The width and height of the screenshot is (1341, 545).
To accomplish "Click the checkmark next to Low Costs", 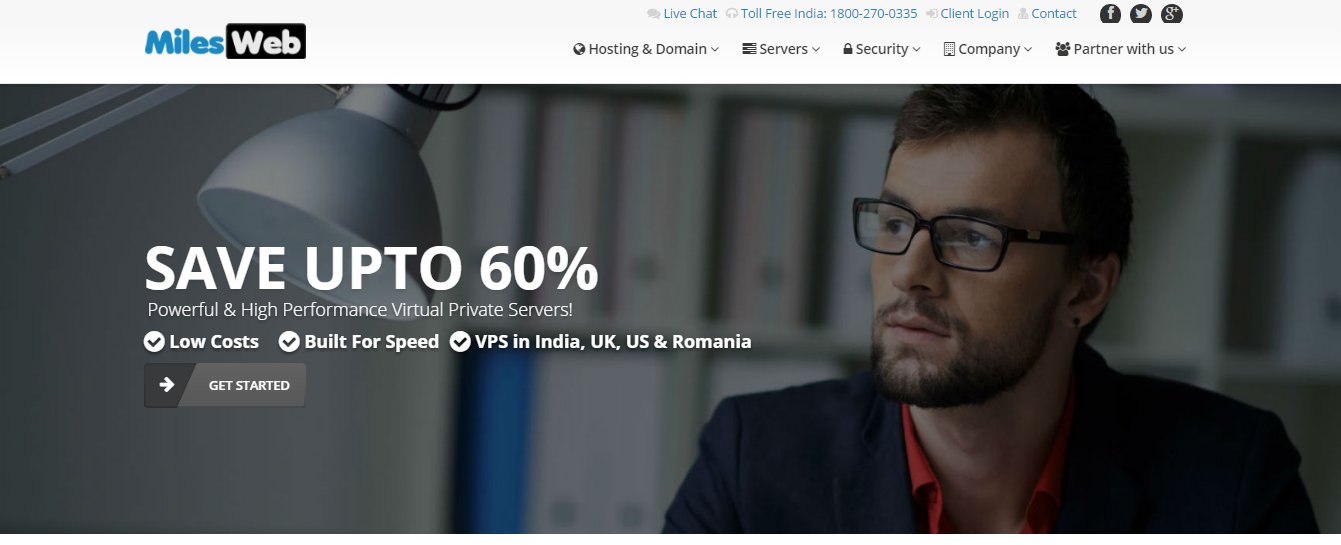I will click(154, 342).
